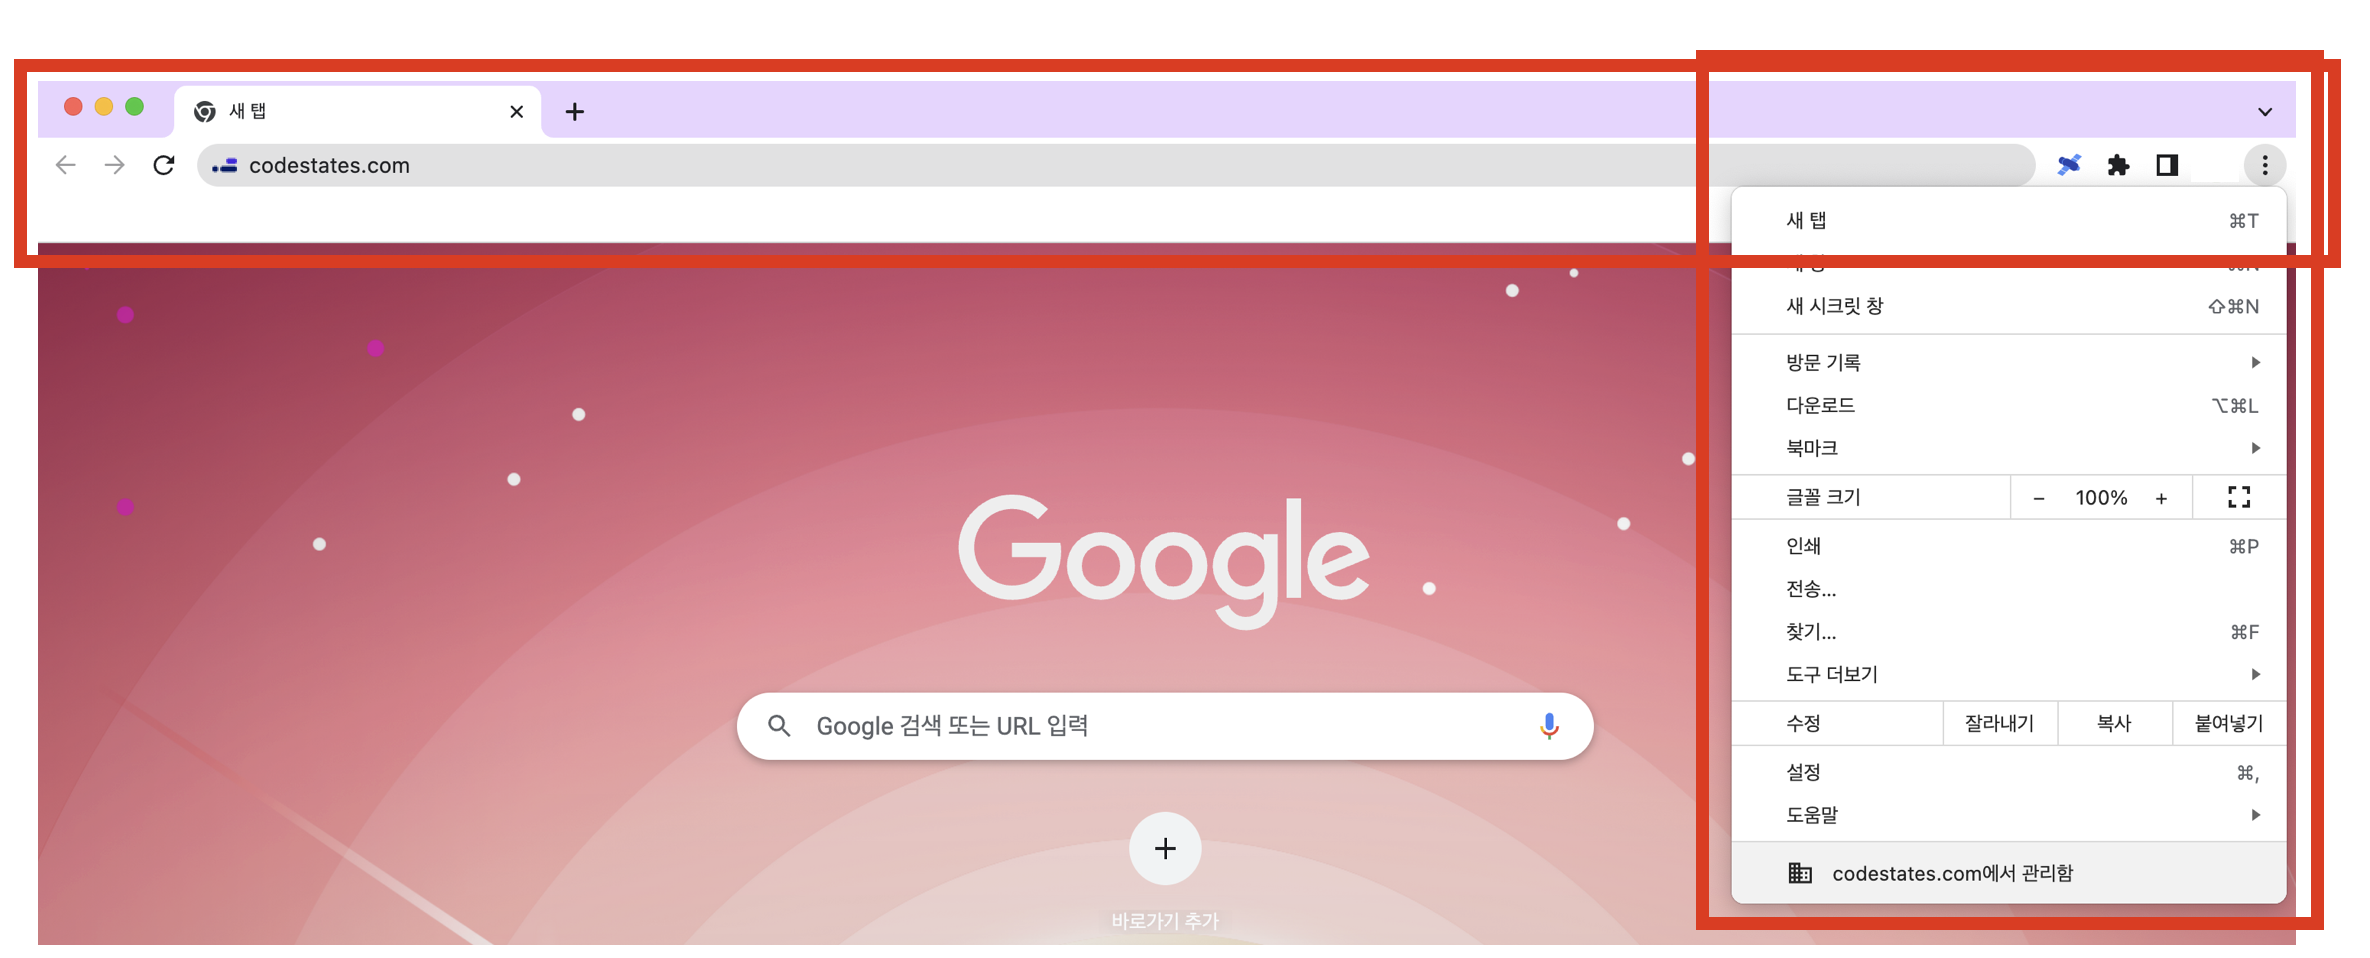
Task: Click the back navigation arrow
Action: tap(66, 165)
